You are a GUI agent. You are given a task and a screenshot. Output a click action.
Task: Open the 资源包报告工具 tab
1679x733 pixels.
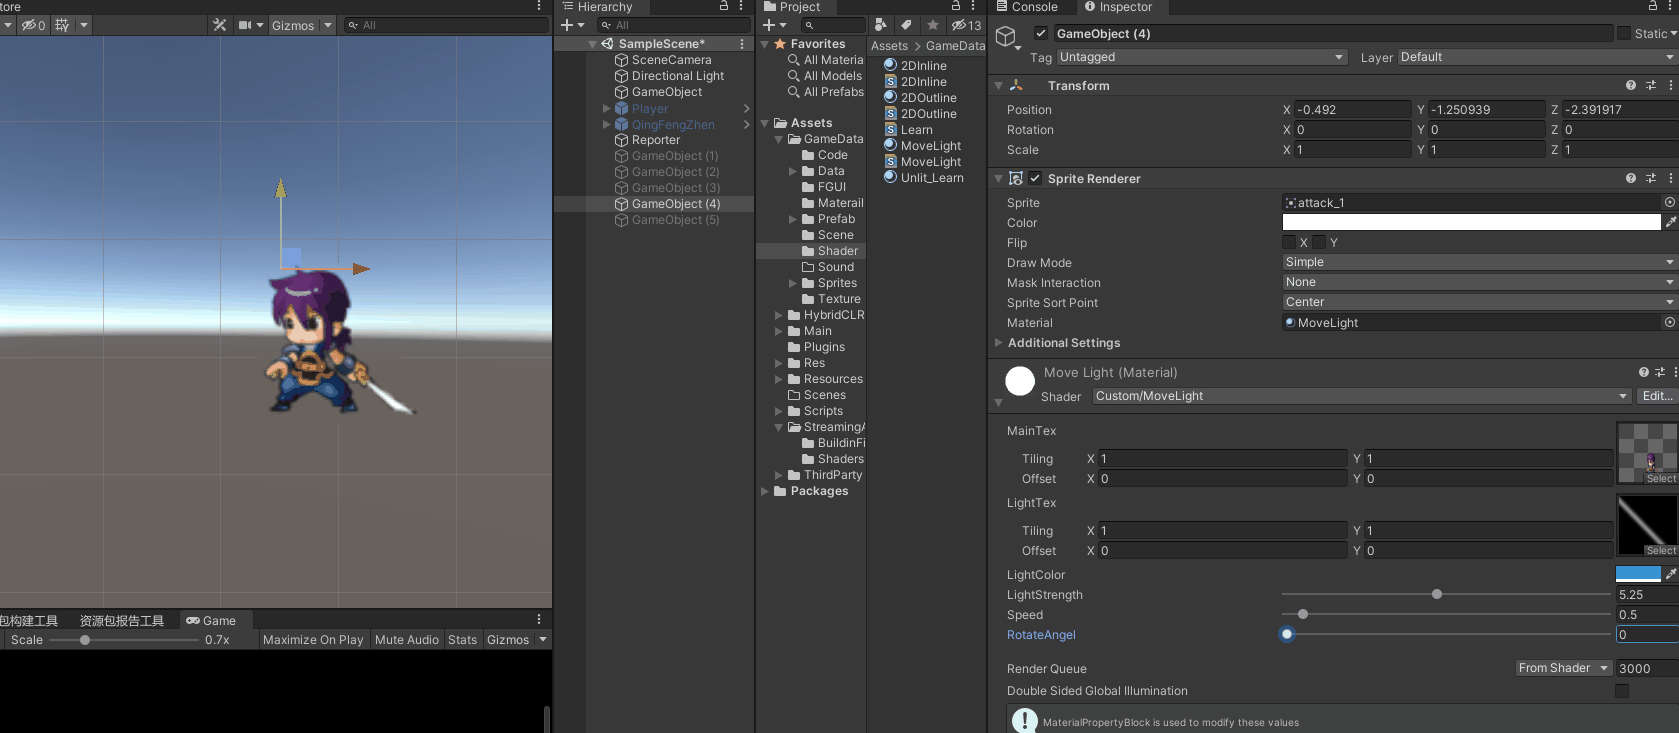point(122,621)
